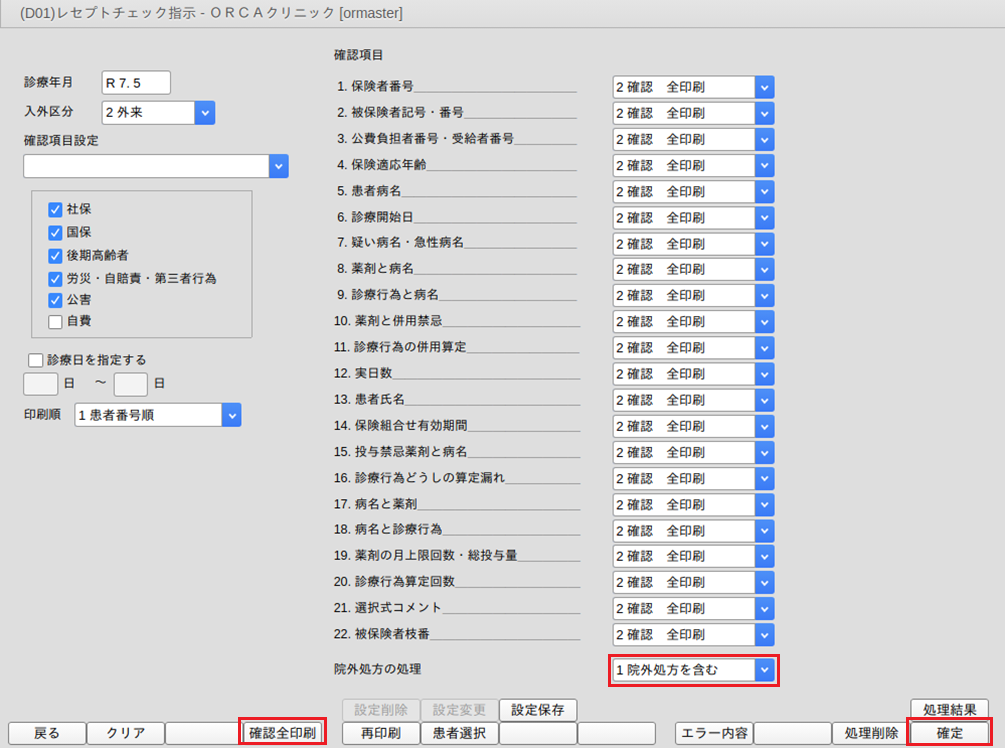Uncheck the 社保 checkbox

tap(55, 210)
